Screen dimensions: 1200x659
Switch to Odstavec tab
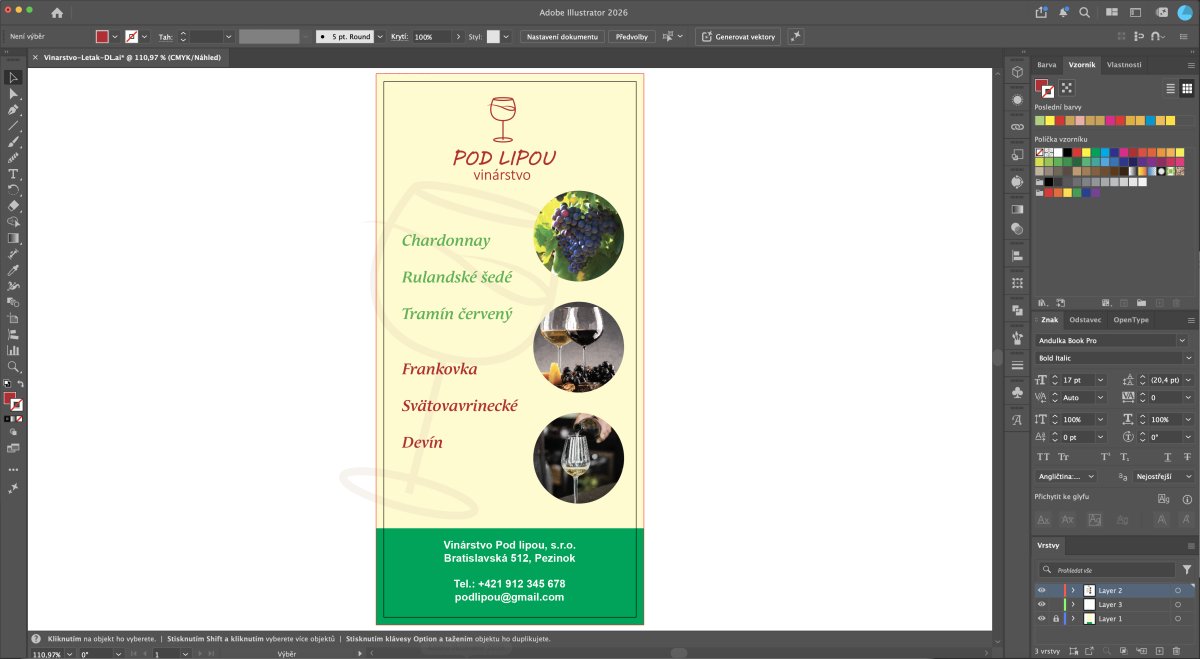(x=1085, y=320)
